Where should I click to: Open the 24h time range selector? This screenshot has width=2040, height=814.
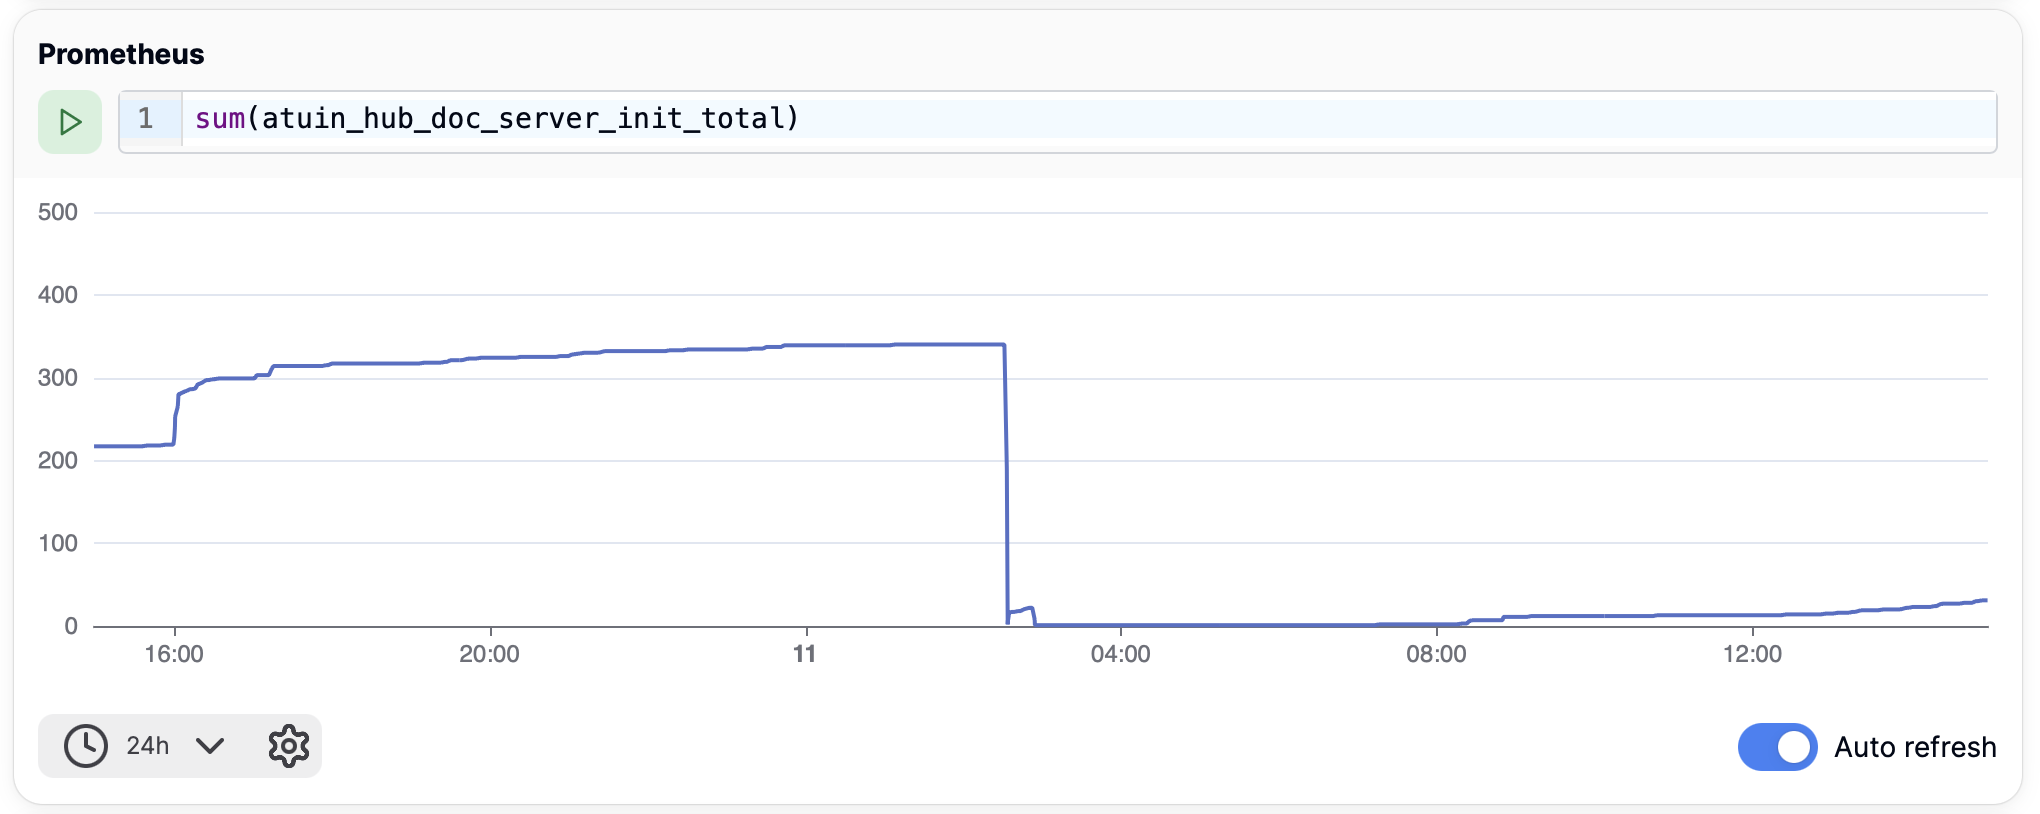click(147, 746)
